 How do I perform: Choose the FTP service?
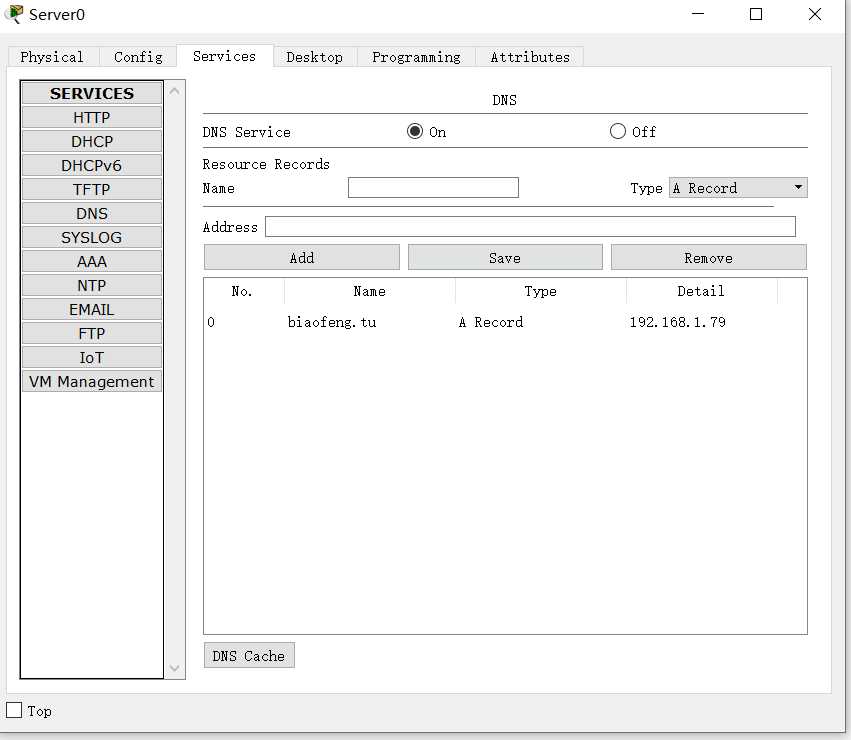(92, 333)
